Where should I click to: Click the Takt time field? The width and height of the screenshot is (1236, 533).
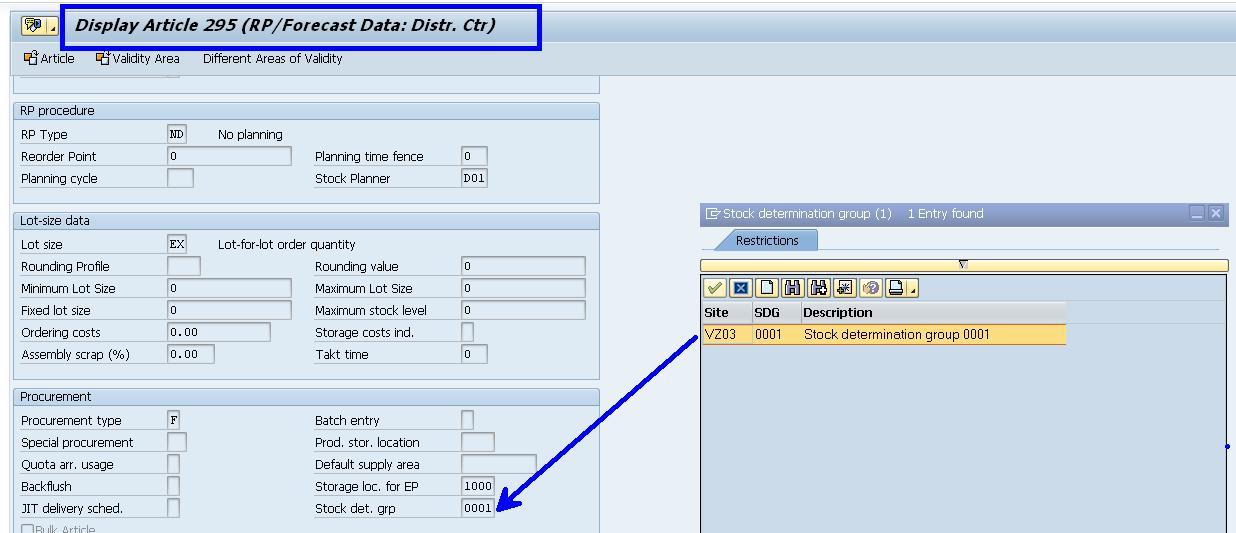tap(474, 354)
